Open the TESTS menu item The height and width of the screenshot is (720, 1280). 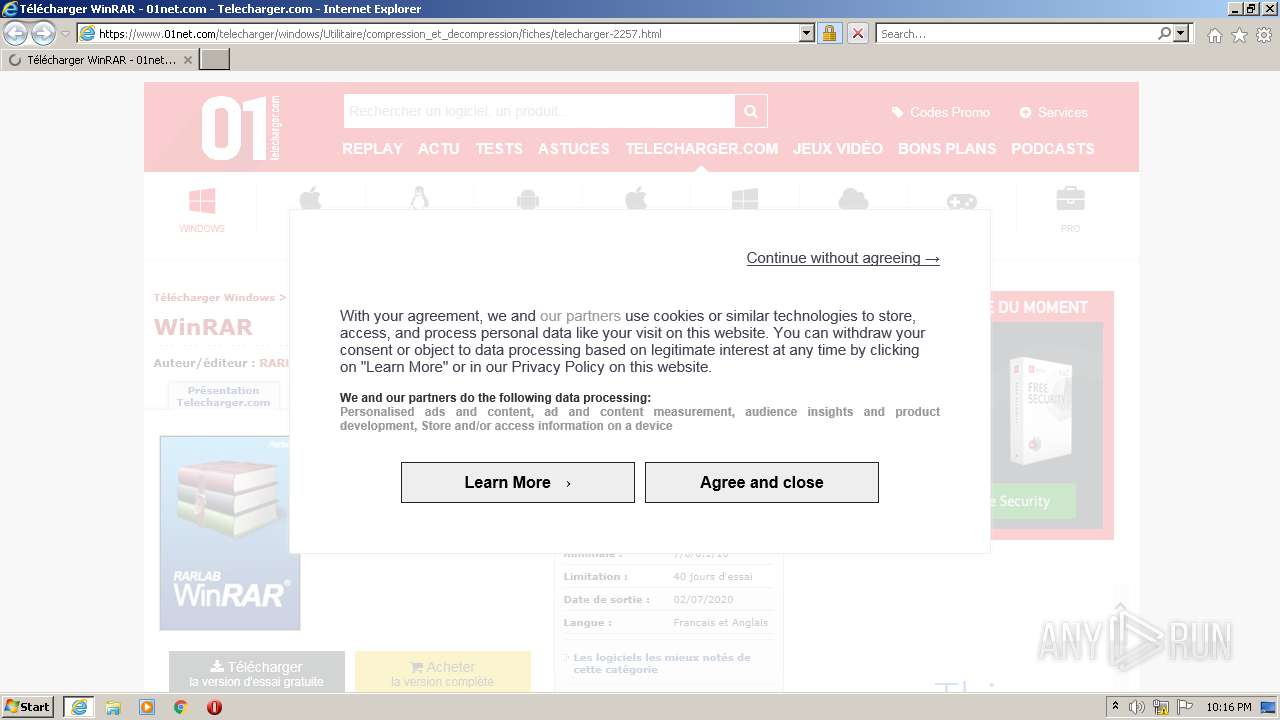[x=499, y=149]
